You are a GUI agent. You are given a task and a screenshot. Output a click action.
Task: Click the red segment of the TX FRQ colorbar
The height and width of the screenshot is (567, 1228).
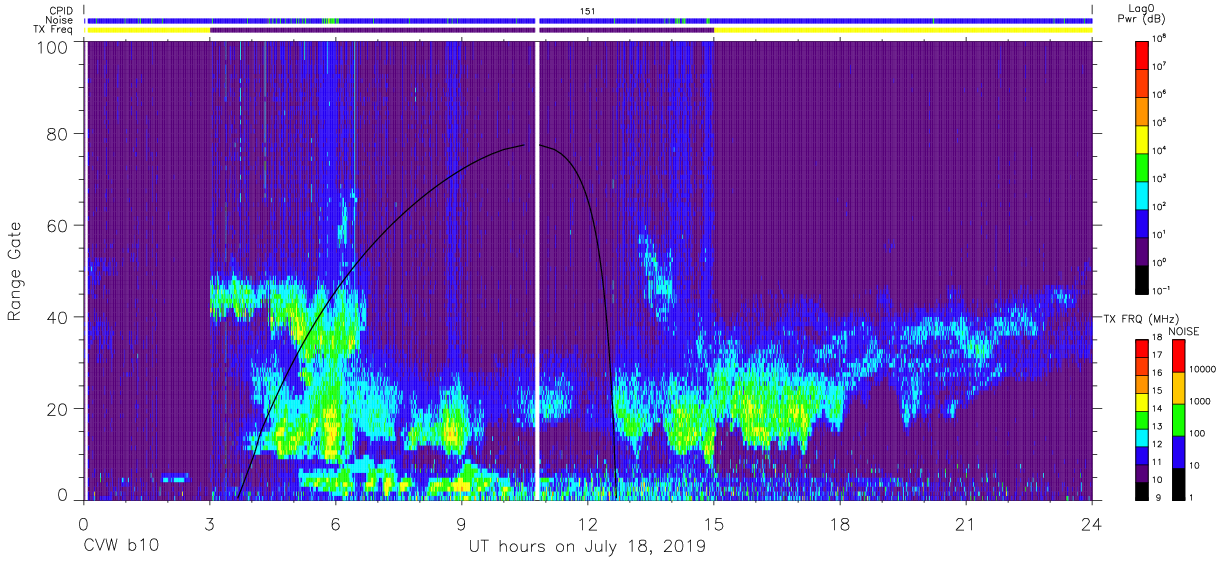pos(1142,349)
